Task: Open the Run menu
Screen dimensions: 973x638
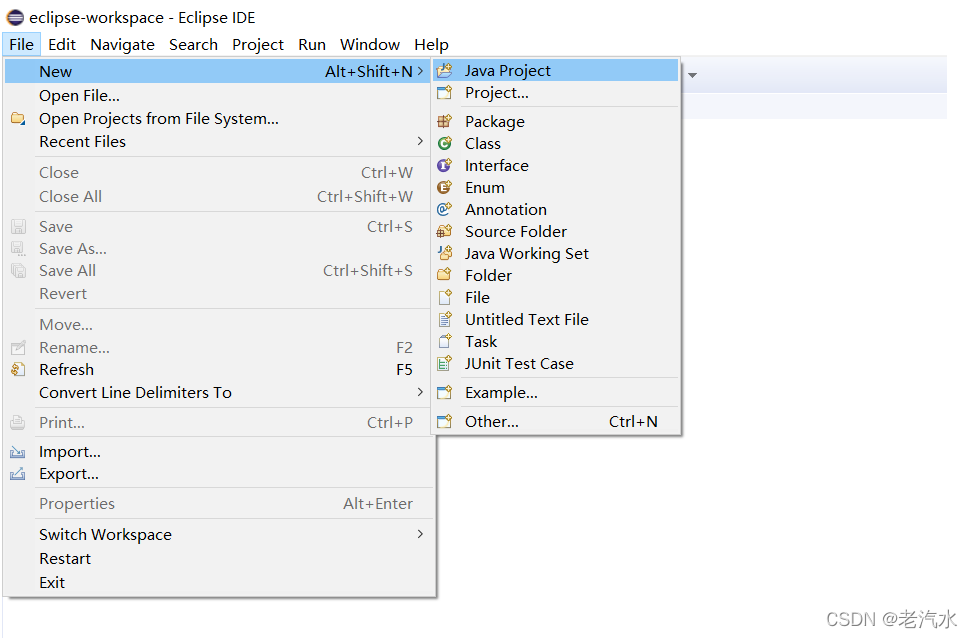Action: (312, 45)
